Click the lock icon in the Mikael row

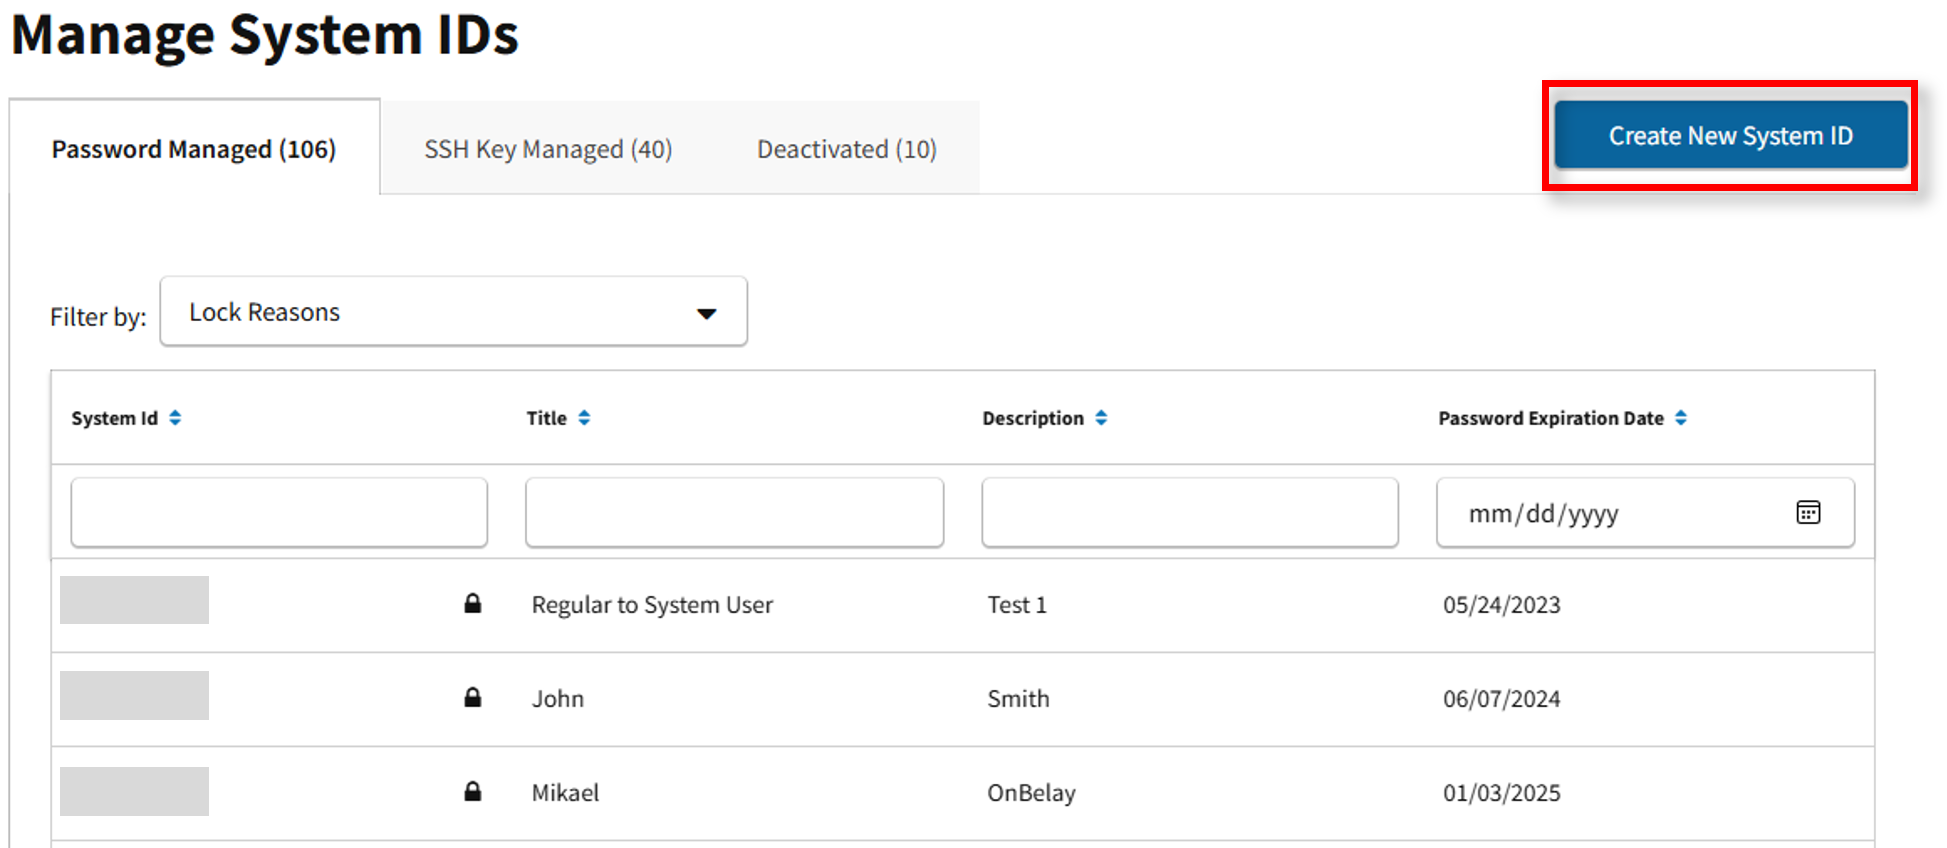click(473, 792)
